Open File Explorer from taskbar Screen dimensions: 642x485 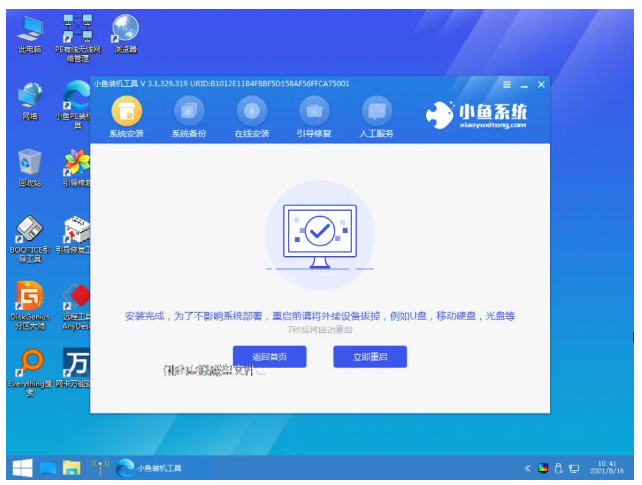coord(72,468)
